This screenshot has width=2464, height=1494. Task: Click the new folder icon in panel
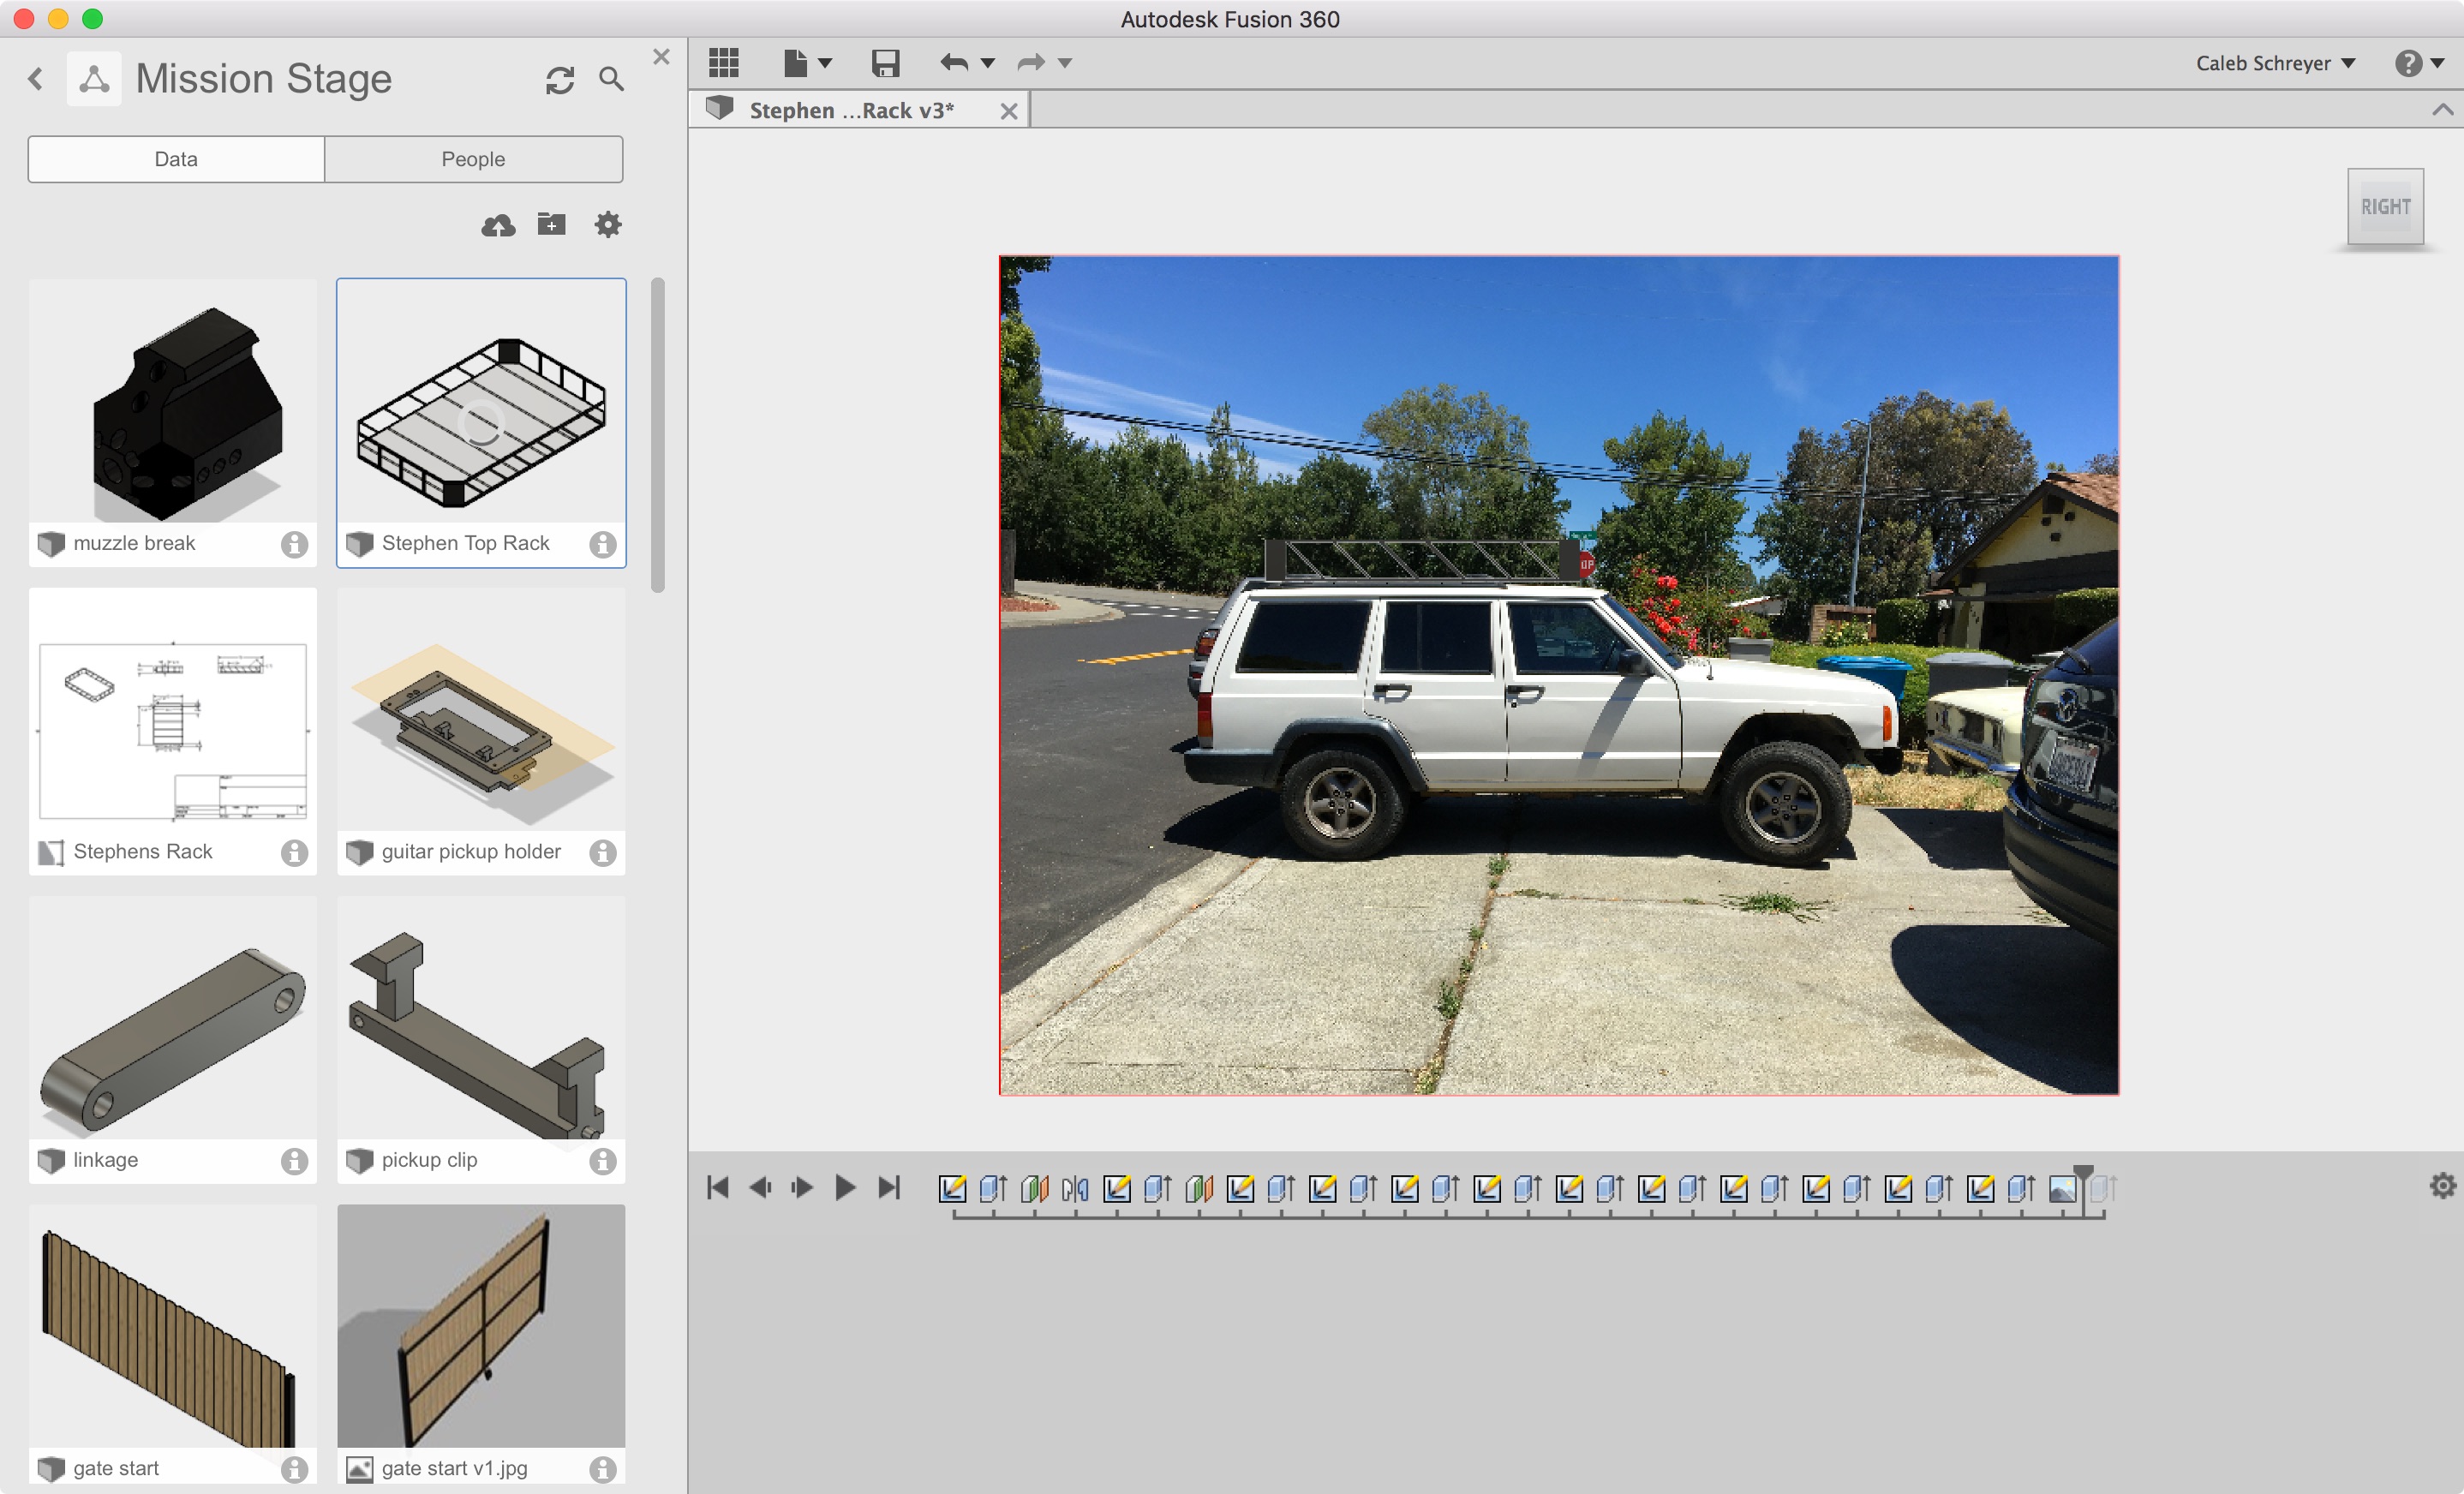(549, 225)
